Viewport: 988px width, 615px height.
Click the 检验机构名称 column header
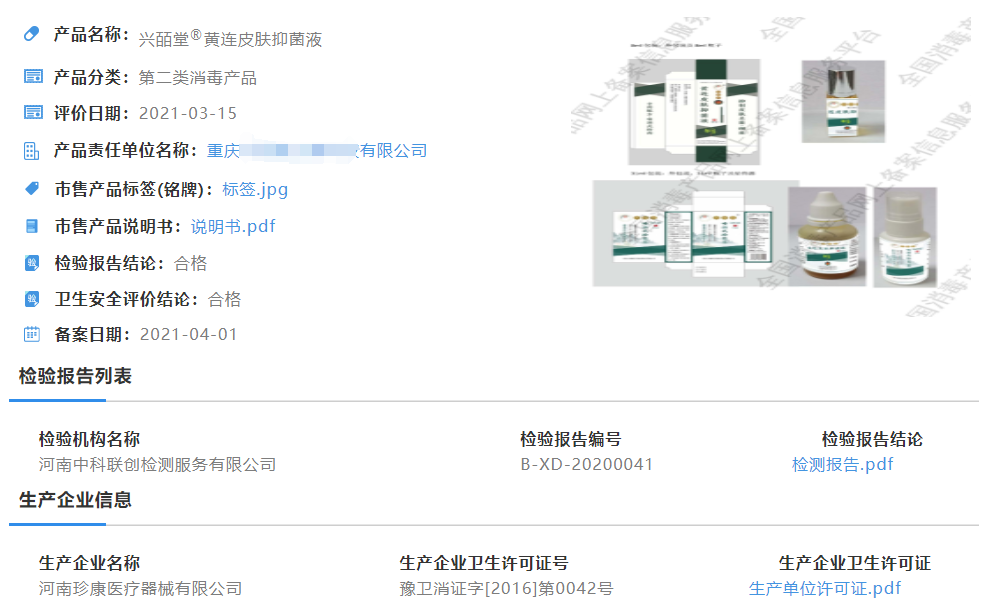point(89,439)
